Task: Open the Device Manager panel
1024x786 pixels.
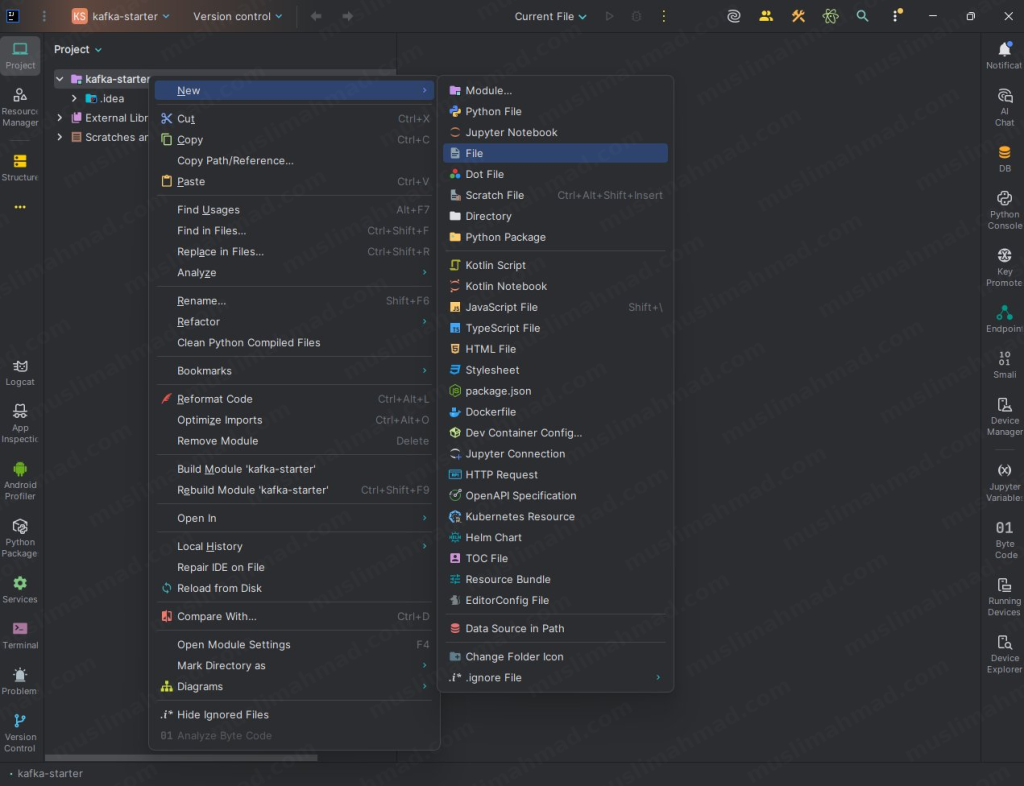Action: 1003,410
